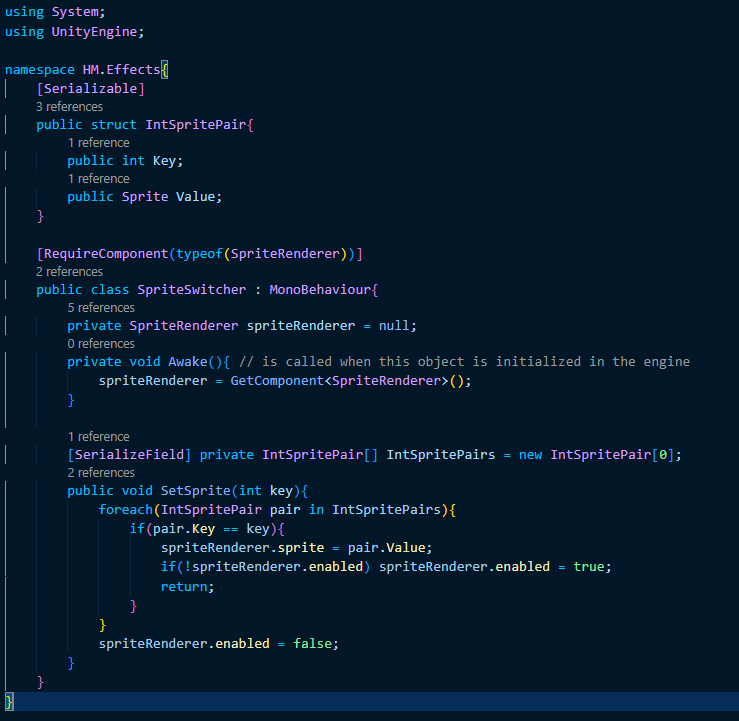Screen dimensions: 739x721
Task: Click 'pair.Key' in the if condition
Action: pyautogui.click(x=184, y=529)
